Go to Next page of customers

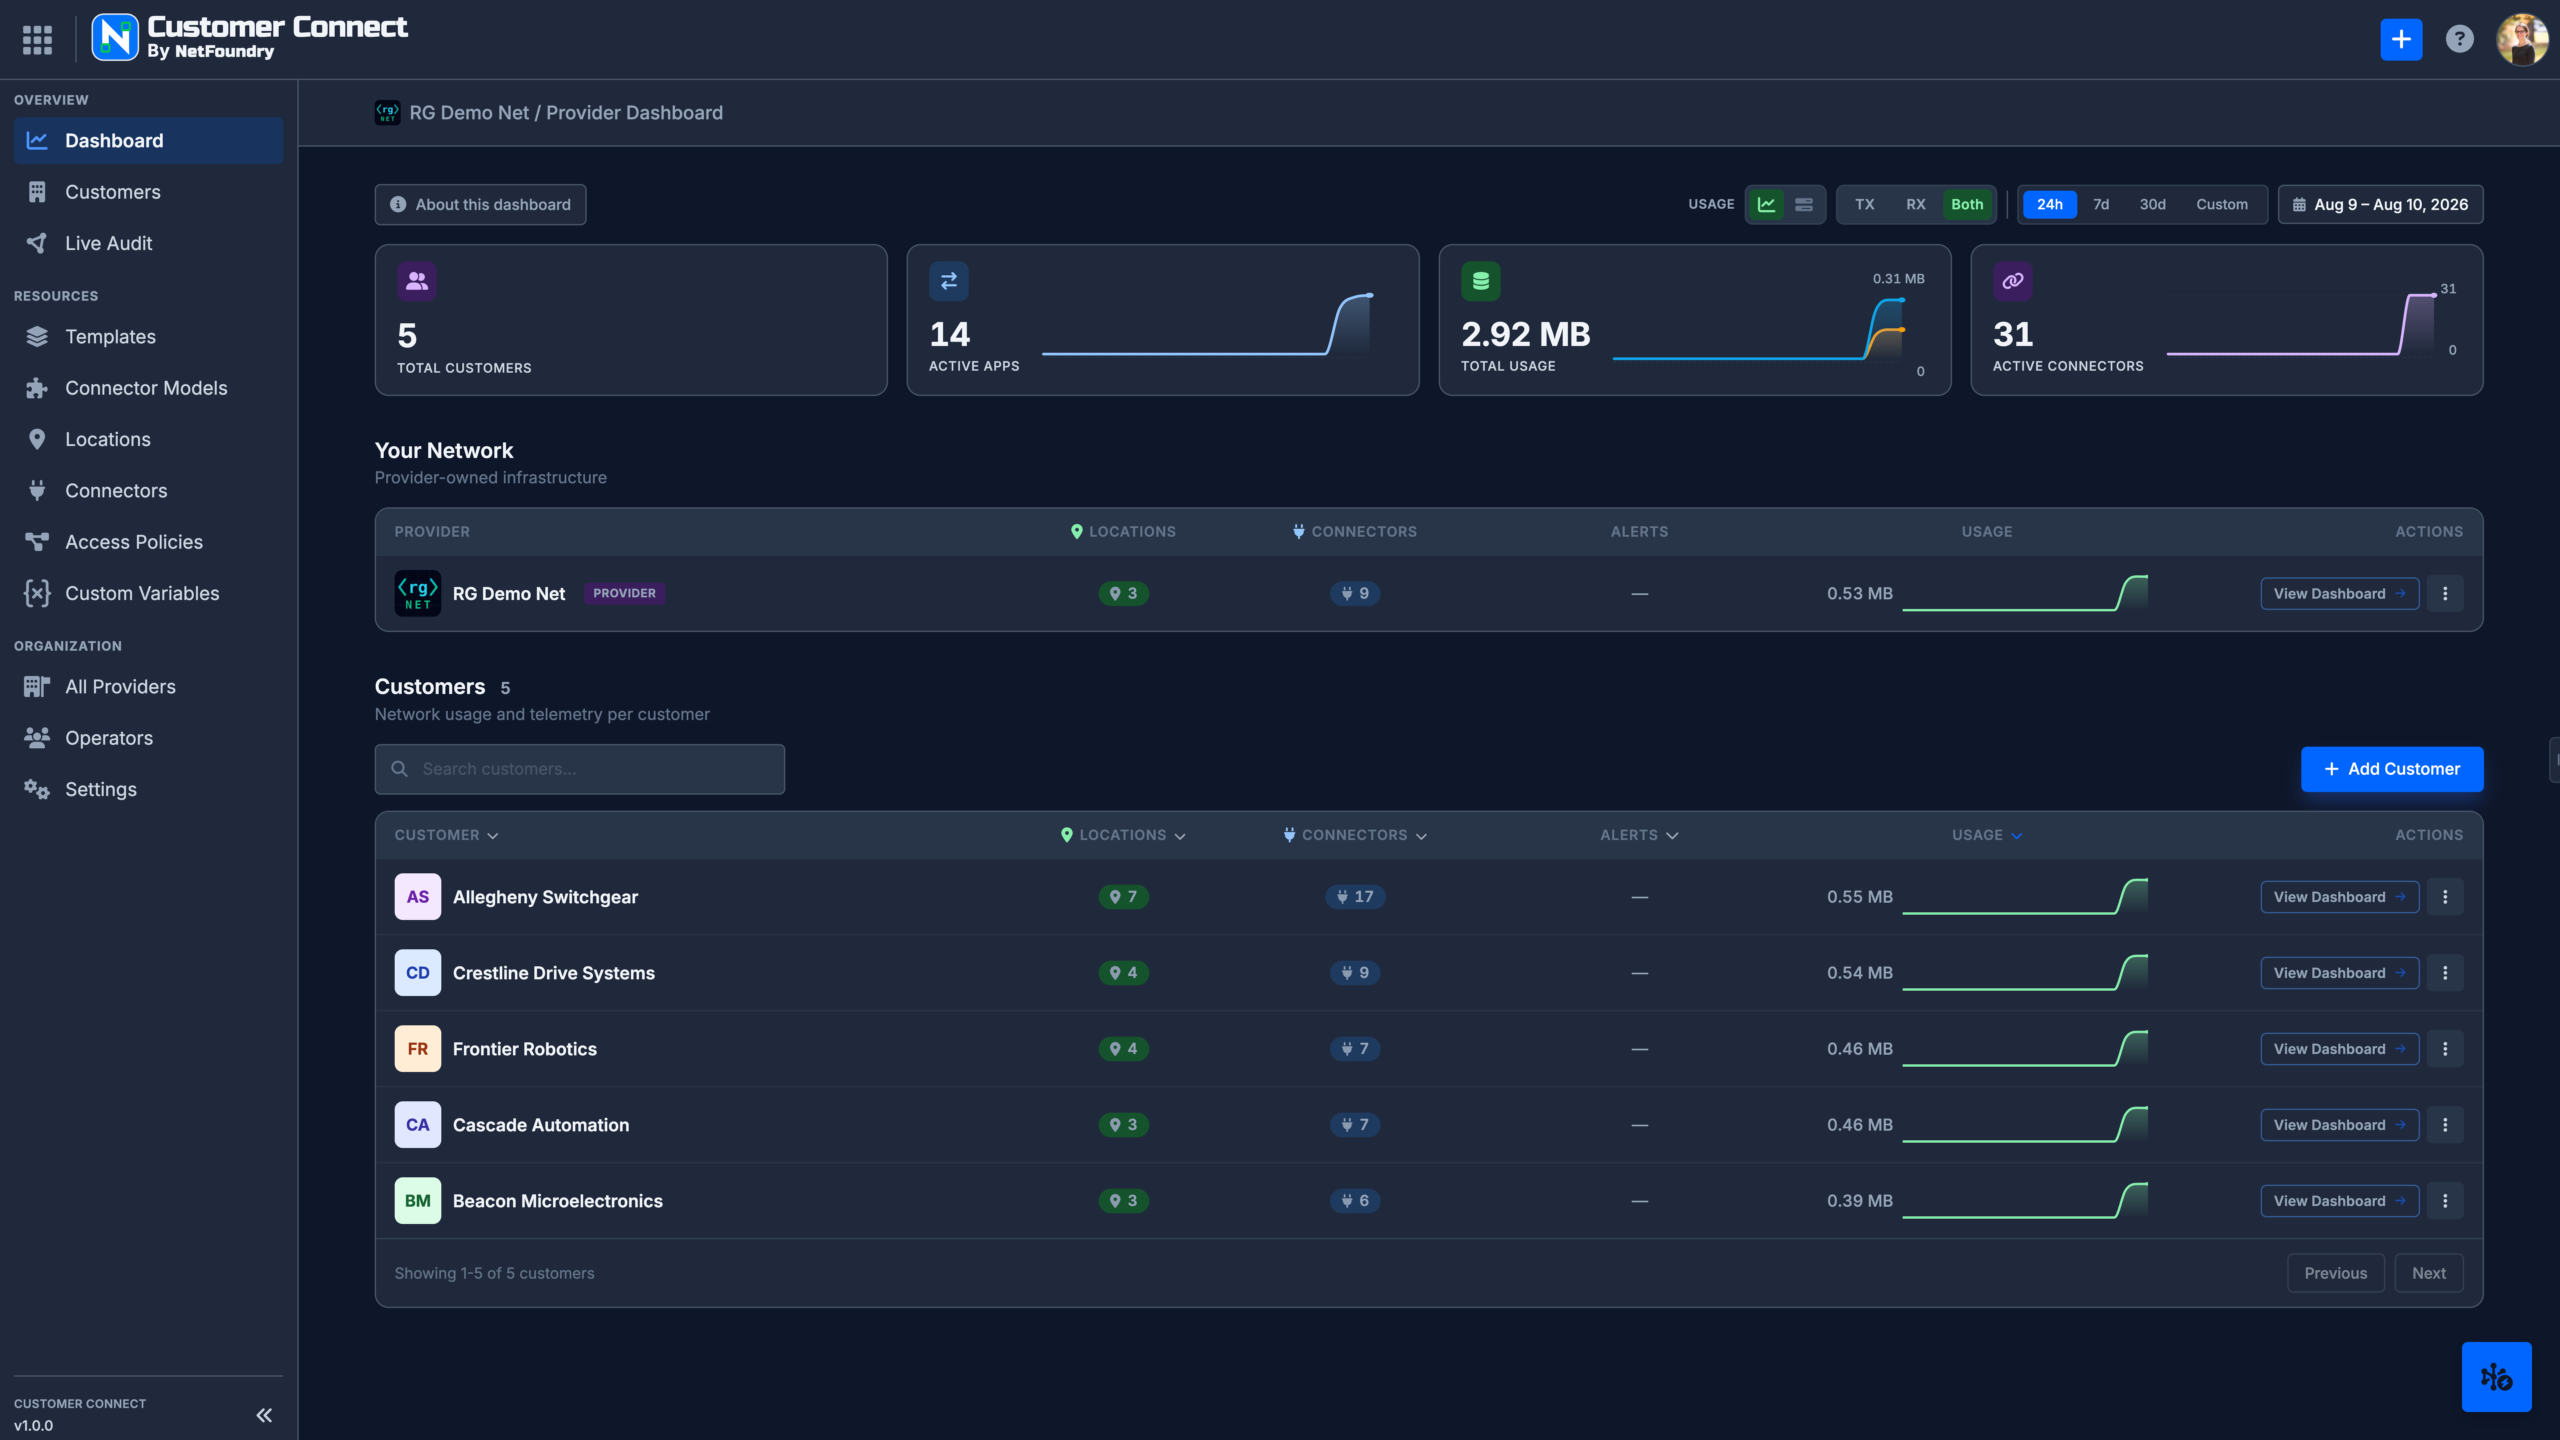tap(2428, 1273)
